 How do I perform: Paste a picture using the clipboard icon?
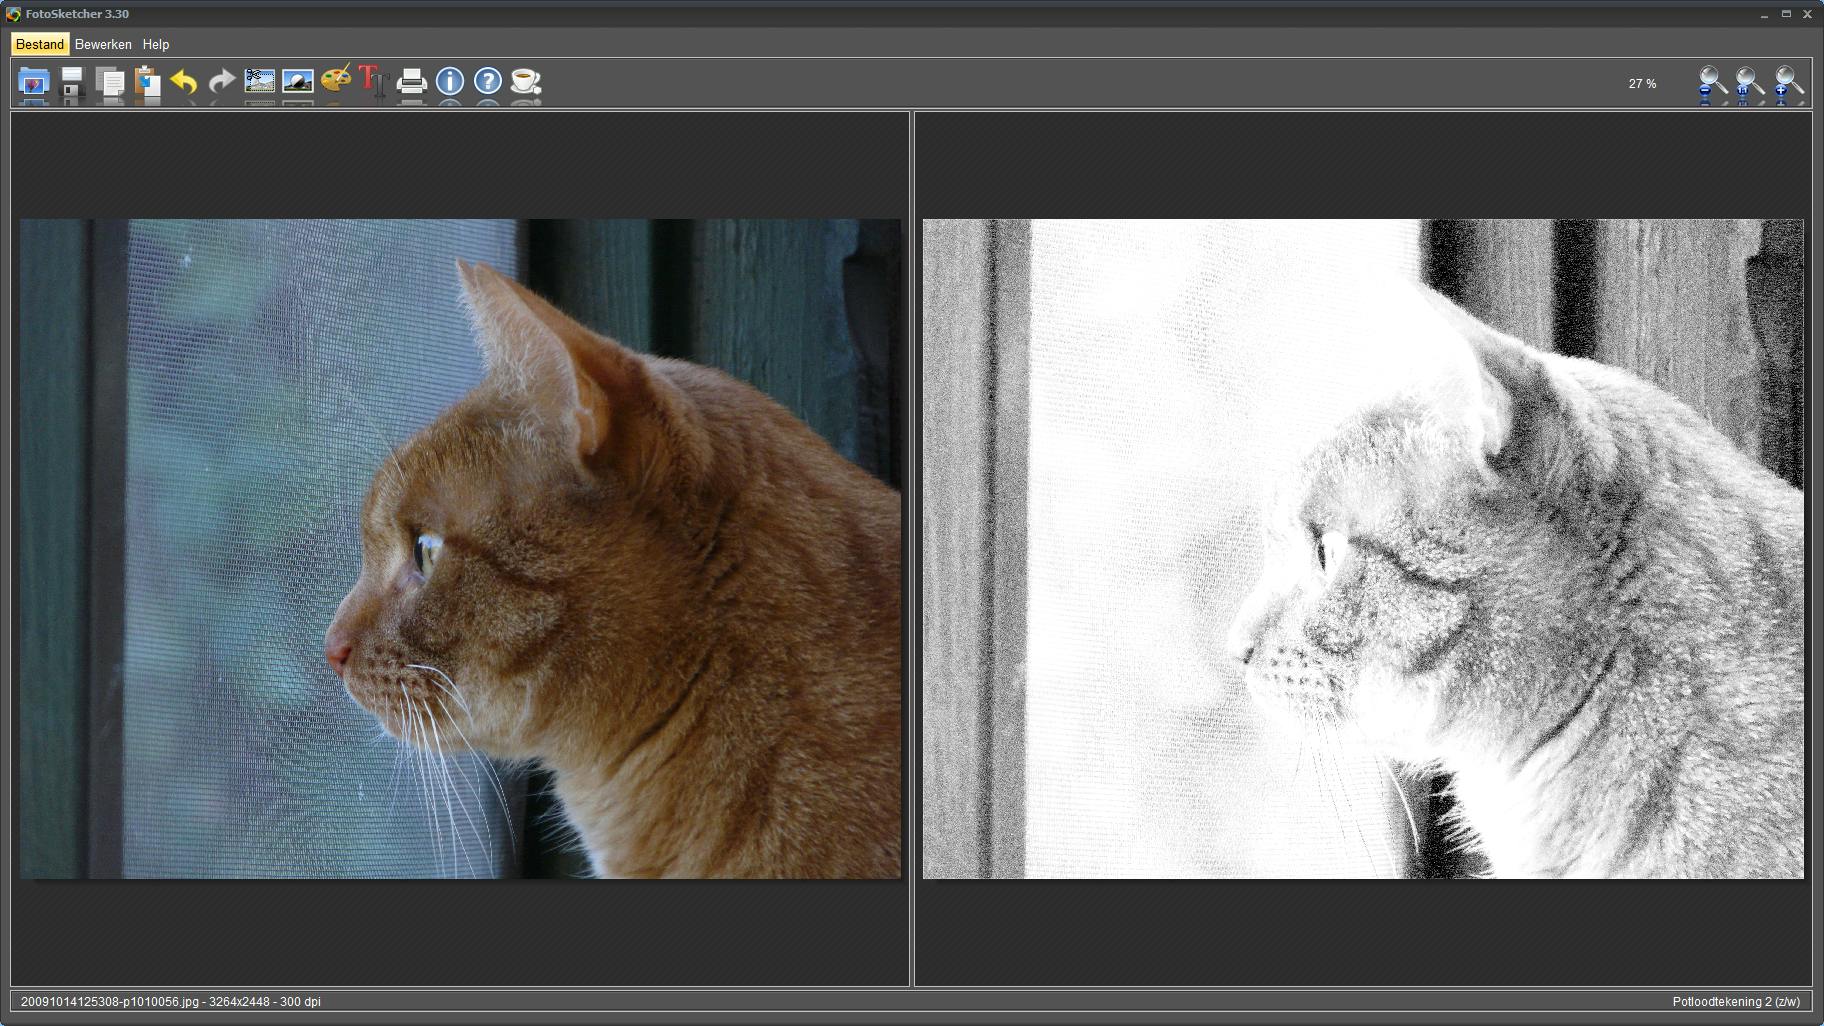pyautogui.click(x=147, y=82)
